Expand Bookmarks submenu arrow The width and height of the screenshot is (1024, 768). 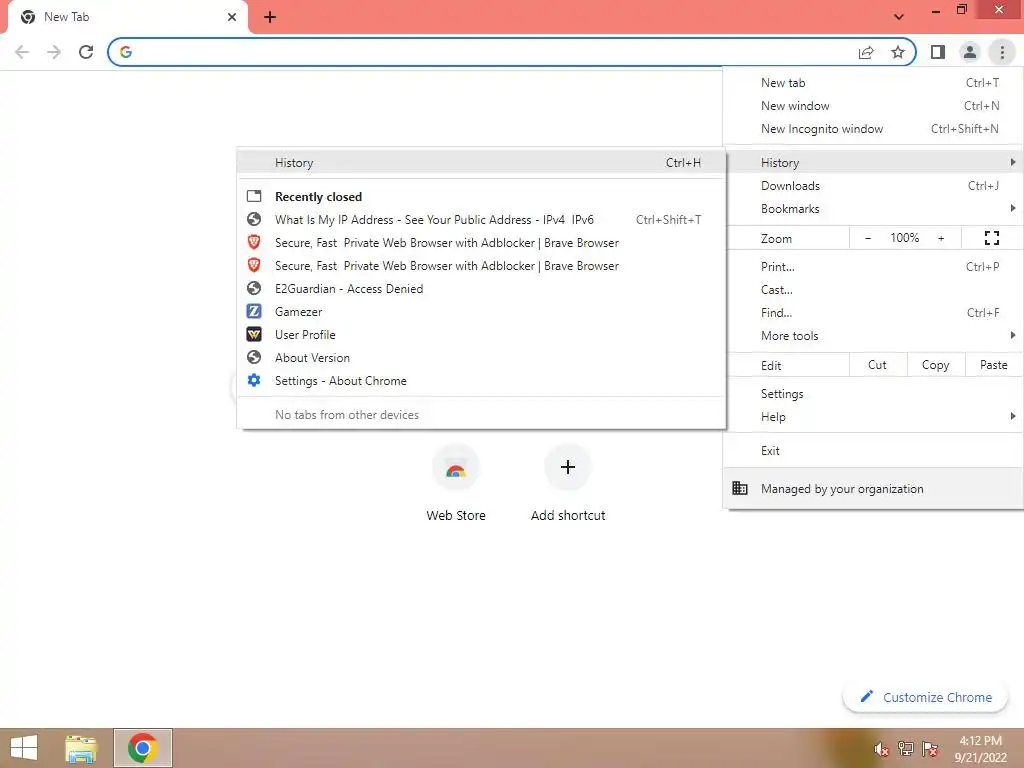click(1012, 208)
